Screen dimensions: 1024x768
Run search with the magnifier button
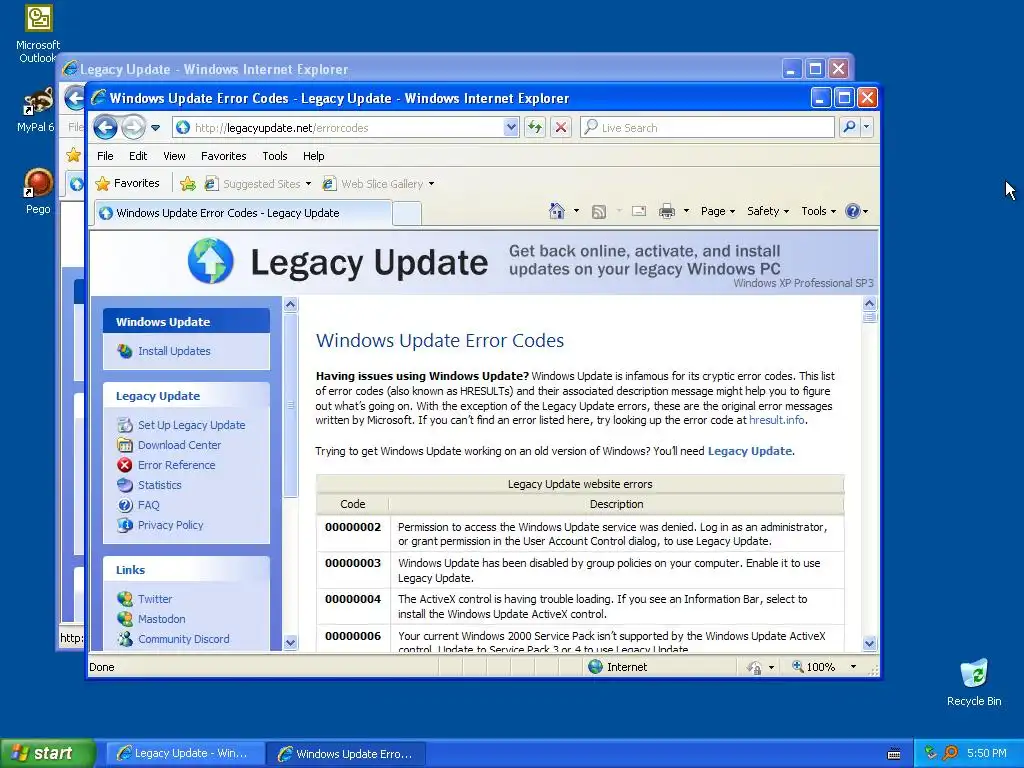[x=850, y=127]
